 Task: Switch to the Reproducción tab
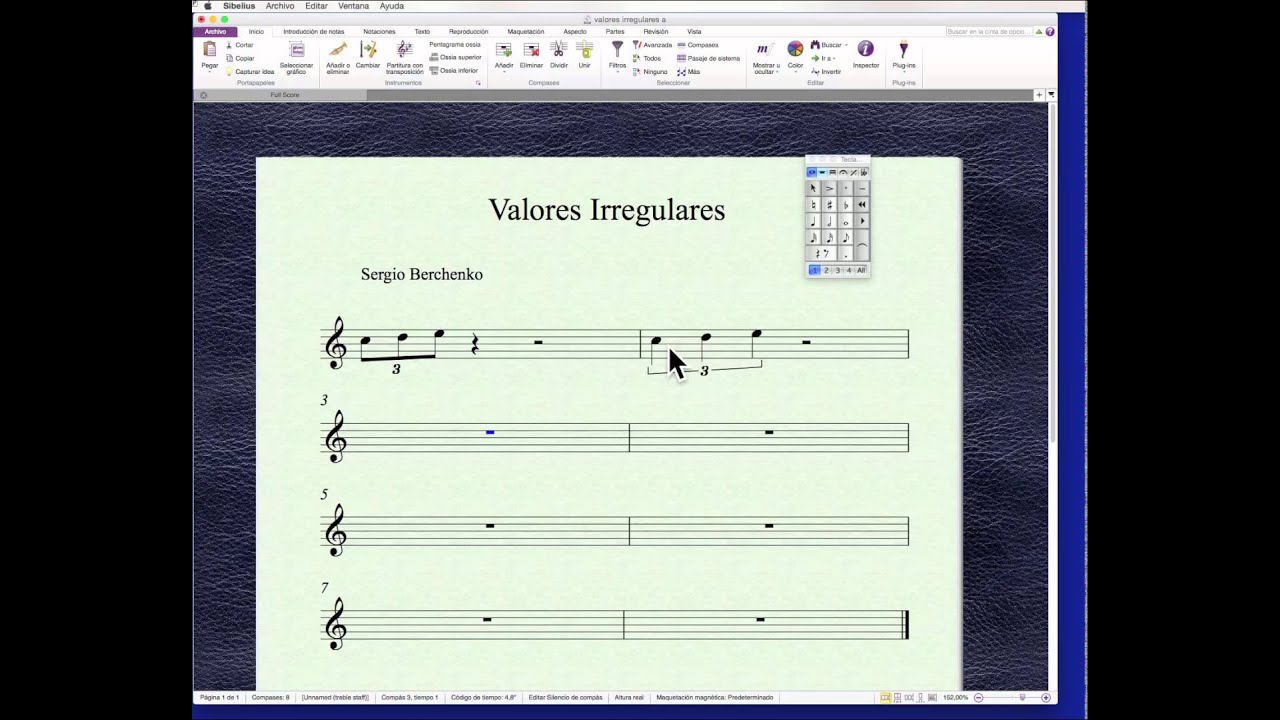tap(469, 32)
